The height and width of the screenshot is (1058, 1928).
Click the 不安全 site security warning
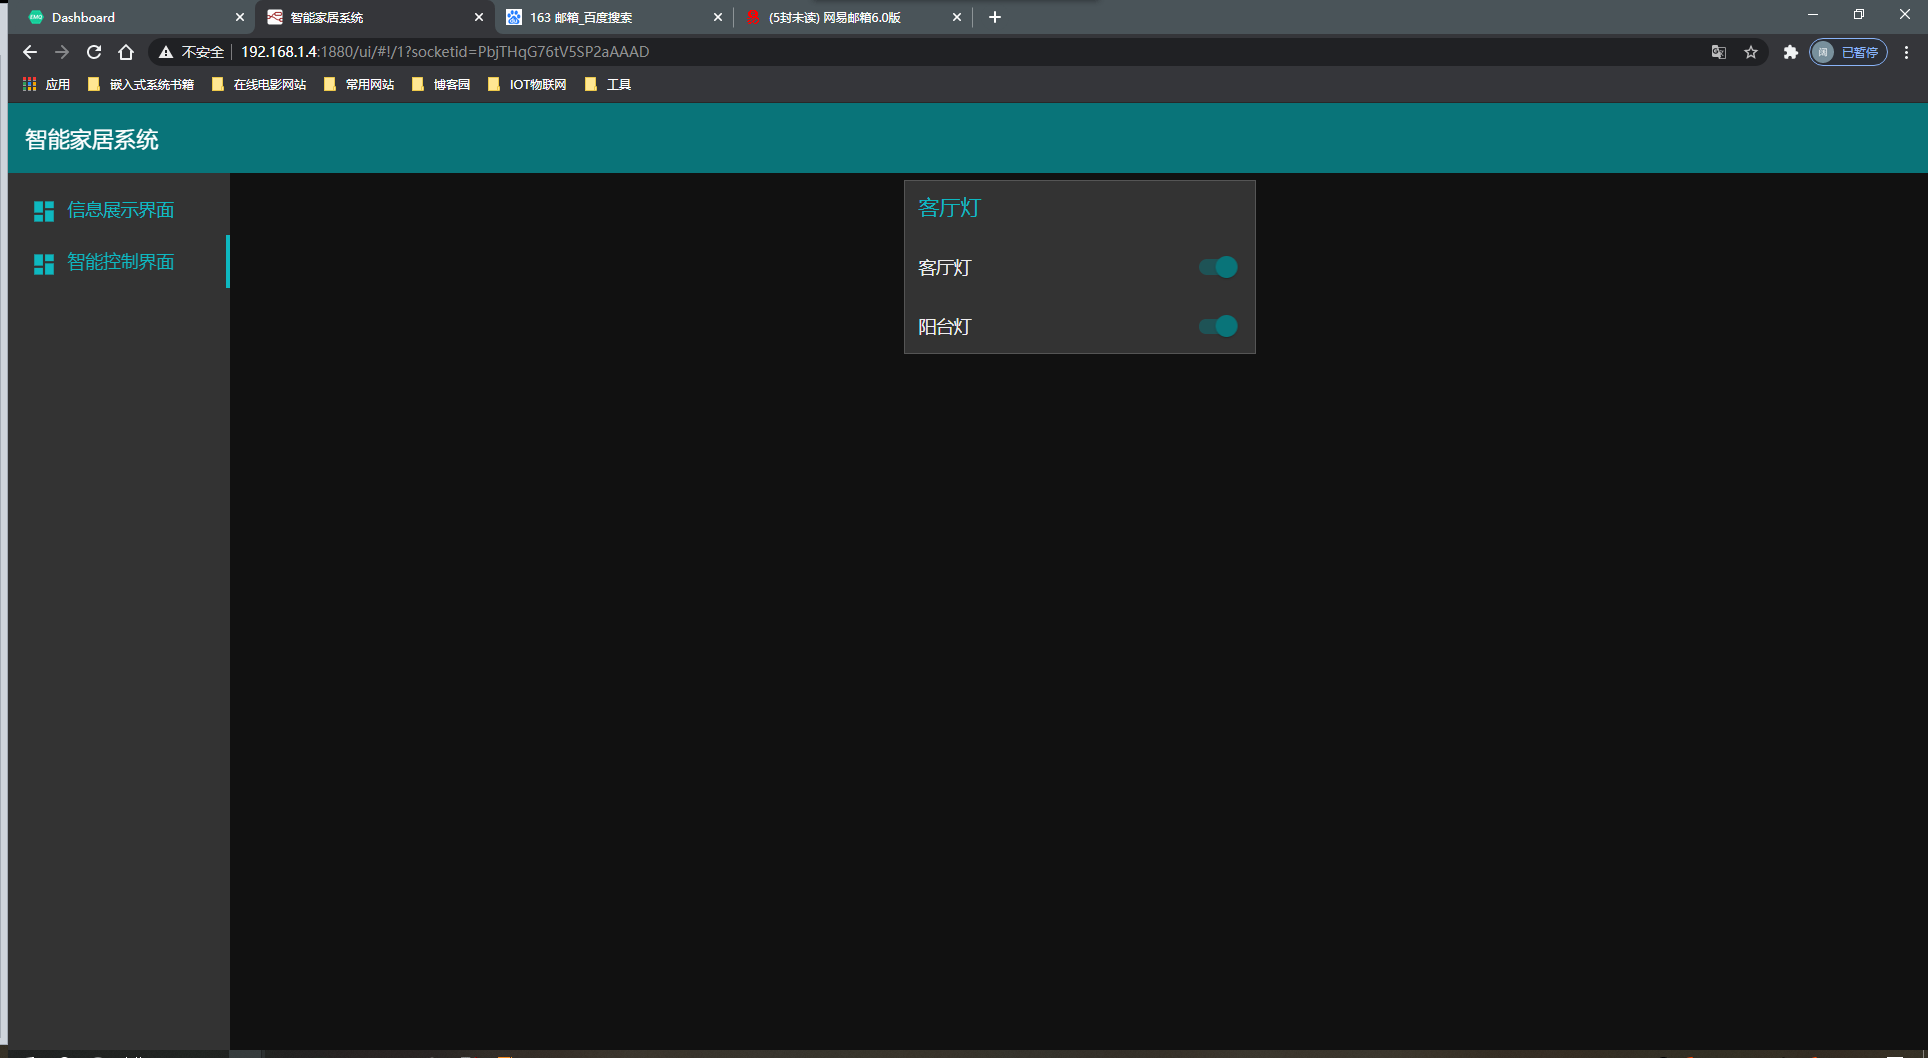191,52
